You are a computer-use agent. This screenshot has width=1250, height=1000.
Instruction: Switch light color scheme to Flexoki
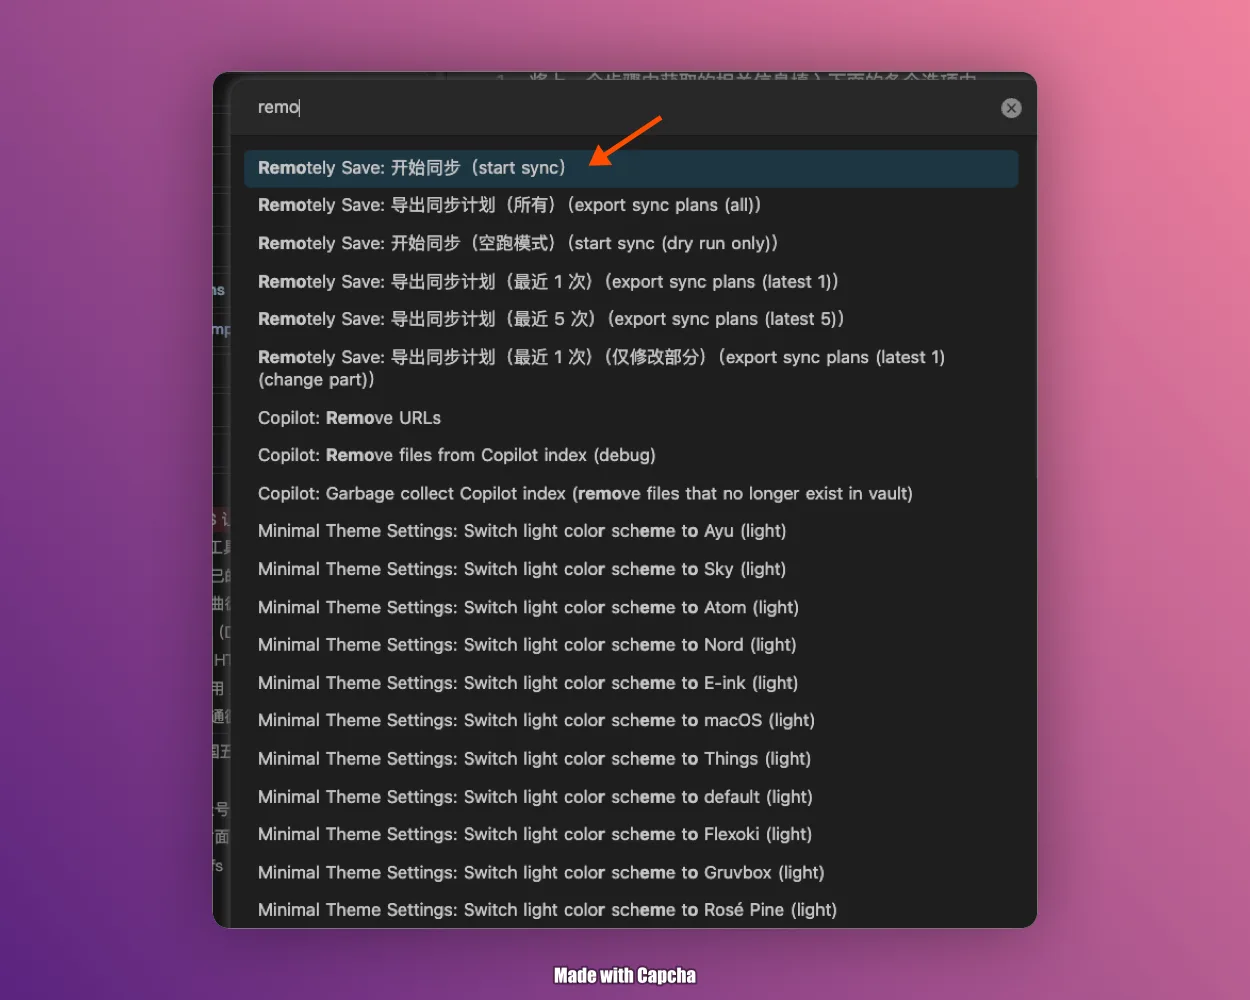click(x=631, y=834)
